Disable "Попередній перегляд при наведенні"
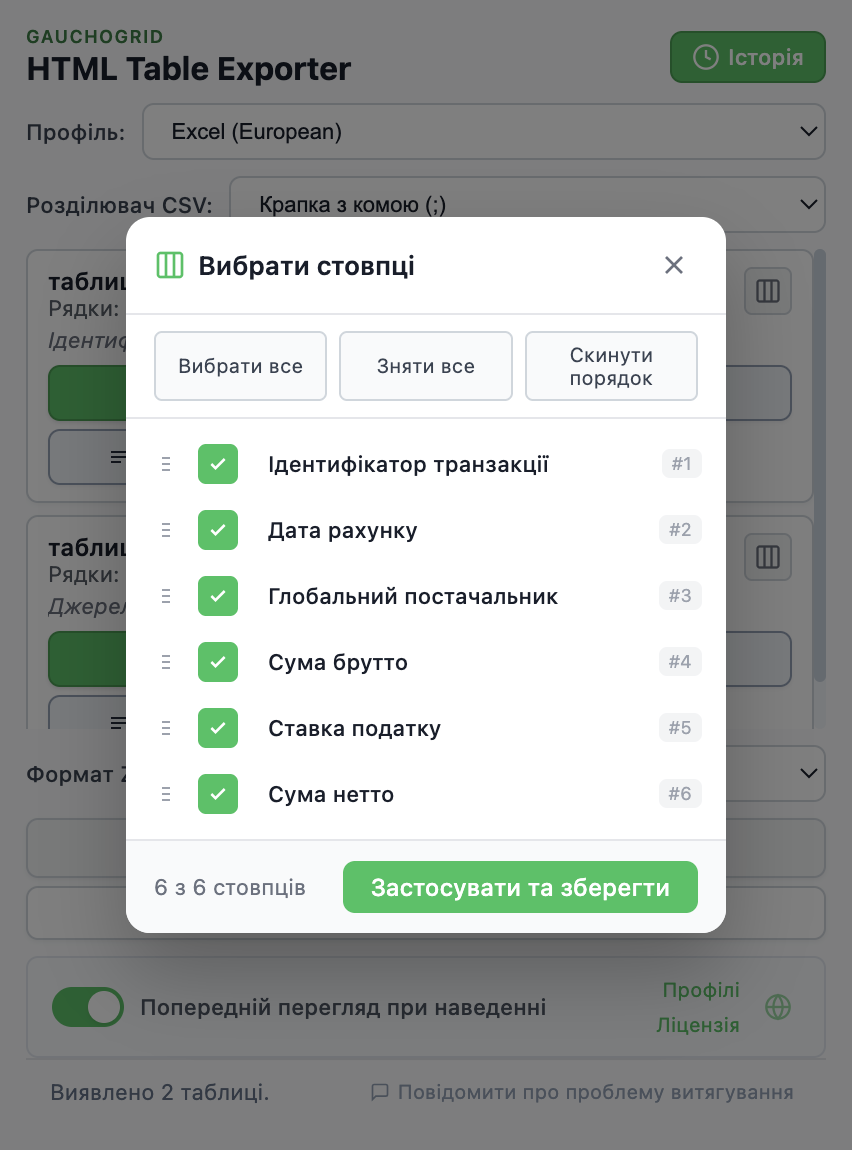Screen dimensions: 852x1150 point(88,1007)
